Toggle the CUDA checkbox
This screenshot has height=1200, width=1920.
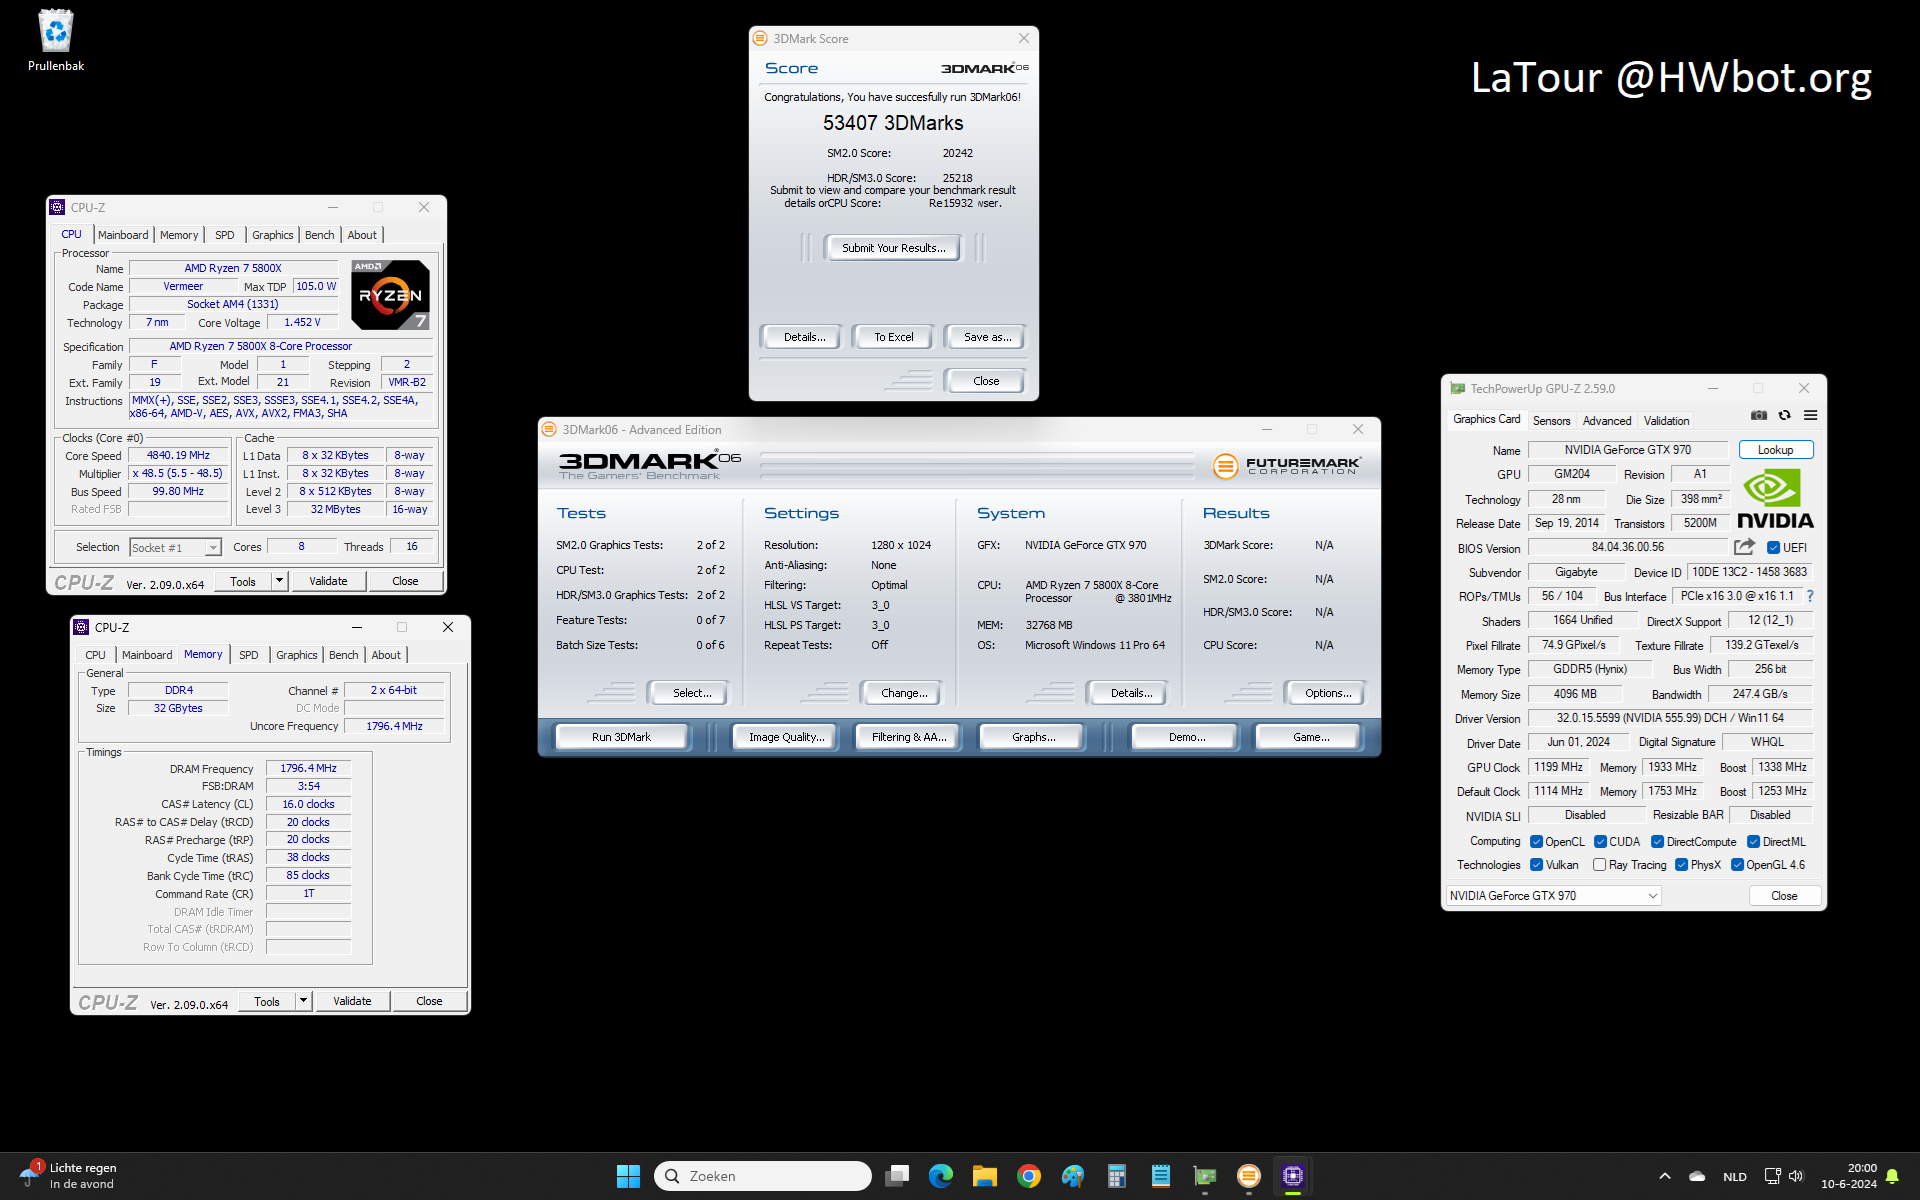pos(1600,841)
